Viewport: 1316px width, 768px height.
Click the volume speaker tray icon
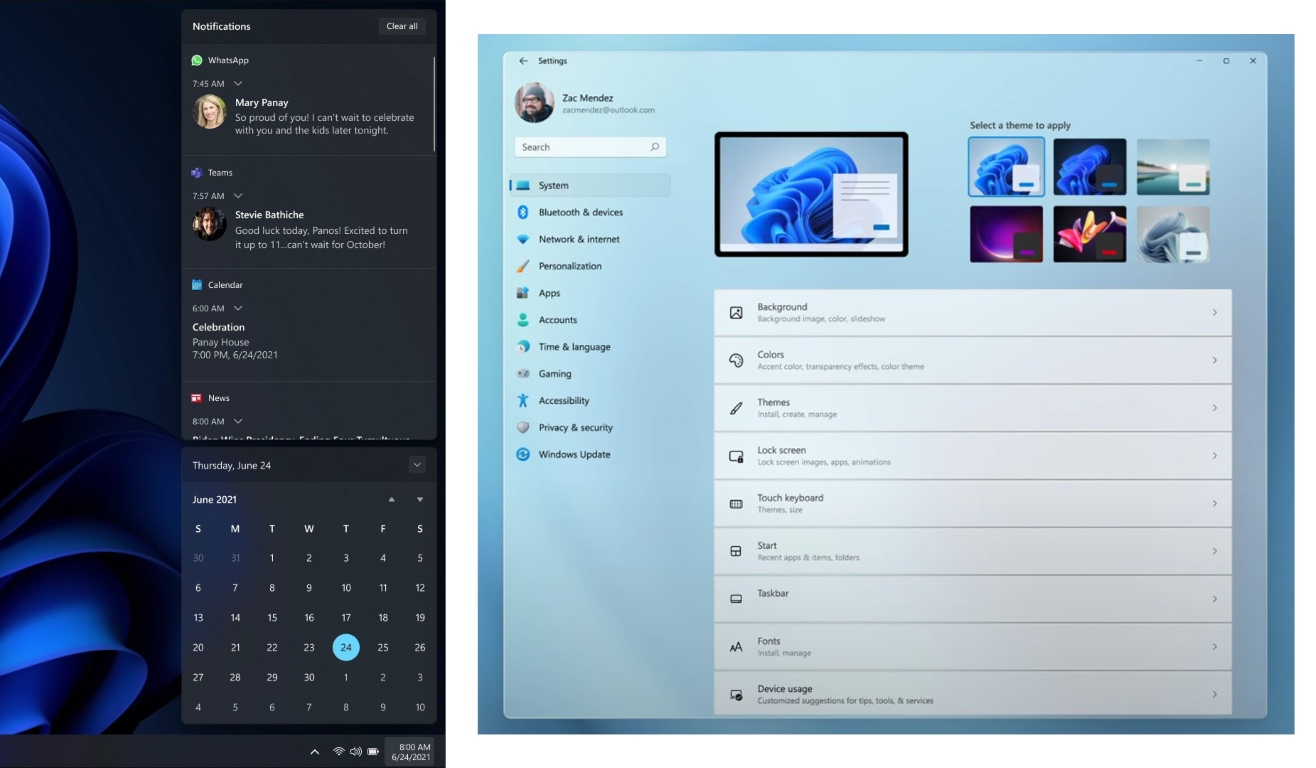coord(355,751)
